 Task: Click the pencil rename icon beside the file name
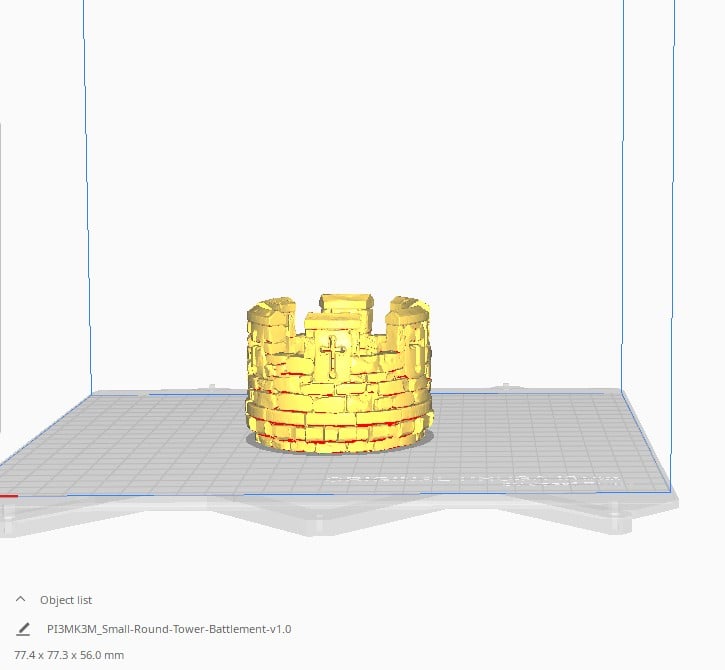(23, 630)
